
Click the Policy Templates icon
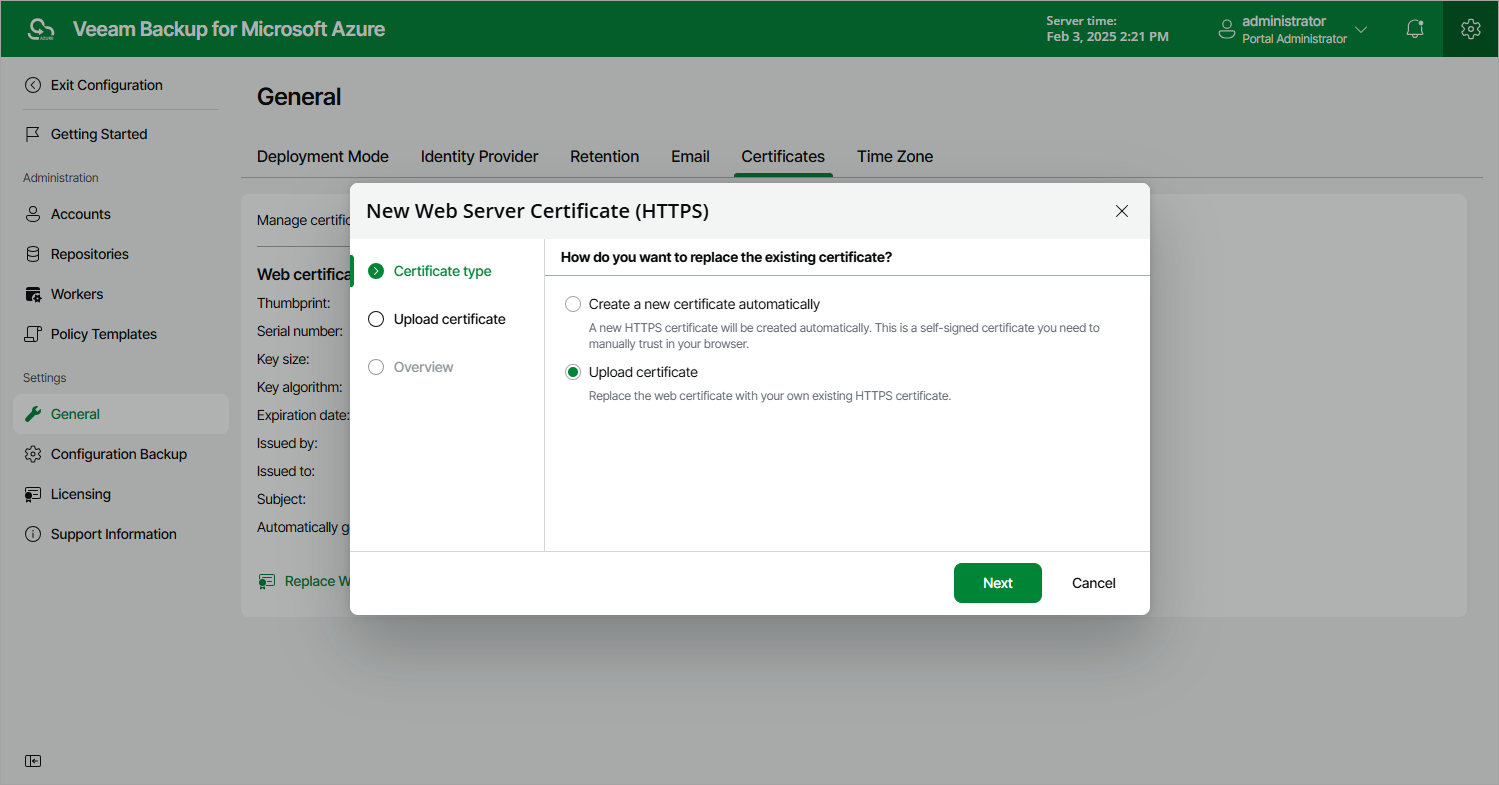pyautogui.click(x=33, y=334)
